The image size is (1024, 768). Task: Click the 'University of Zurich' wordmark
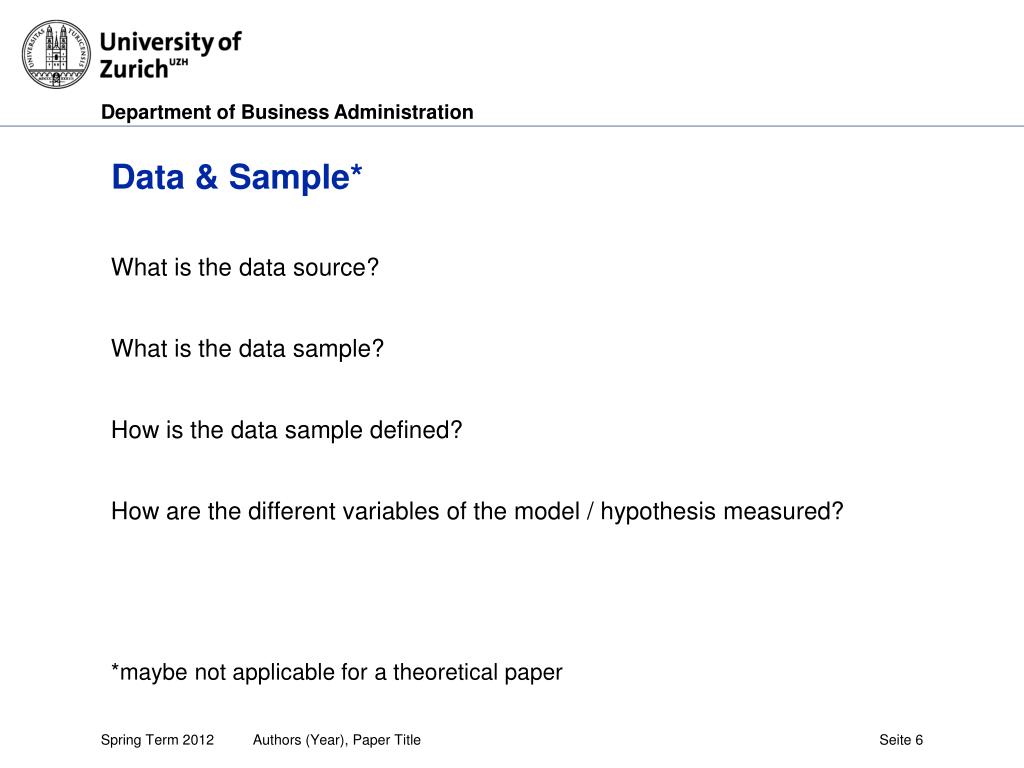(x=170, y=56)
